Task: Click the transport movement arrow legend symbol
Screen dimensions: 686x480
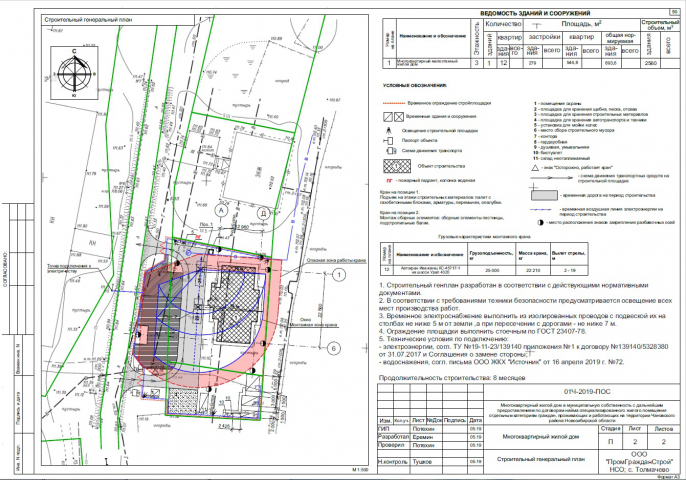Action: click(551, 178)
